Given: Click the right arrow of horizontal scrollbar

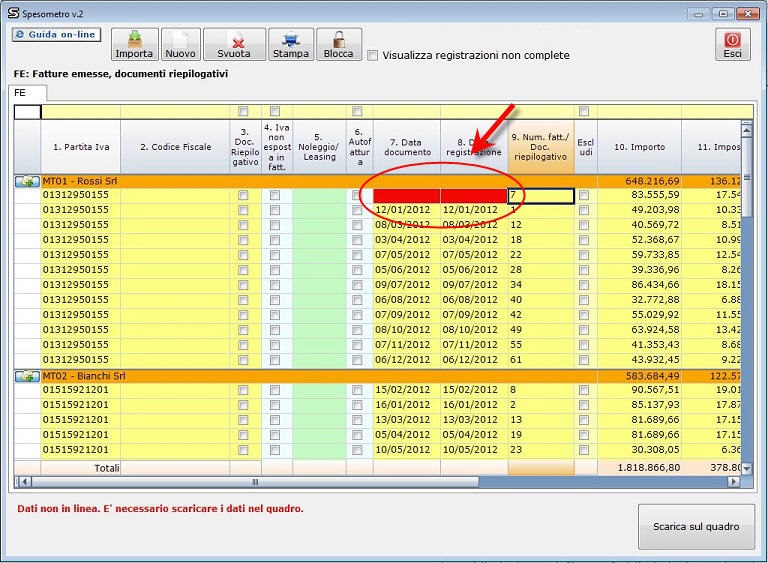Looking at the screenshot, I should (x=733, y=482).
